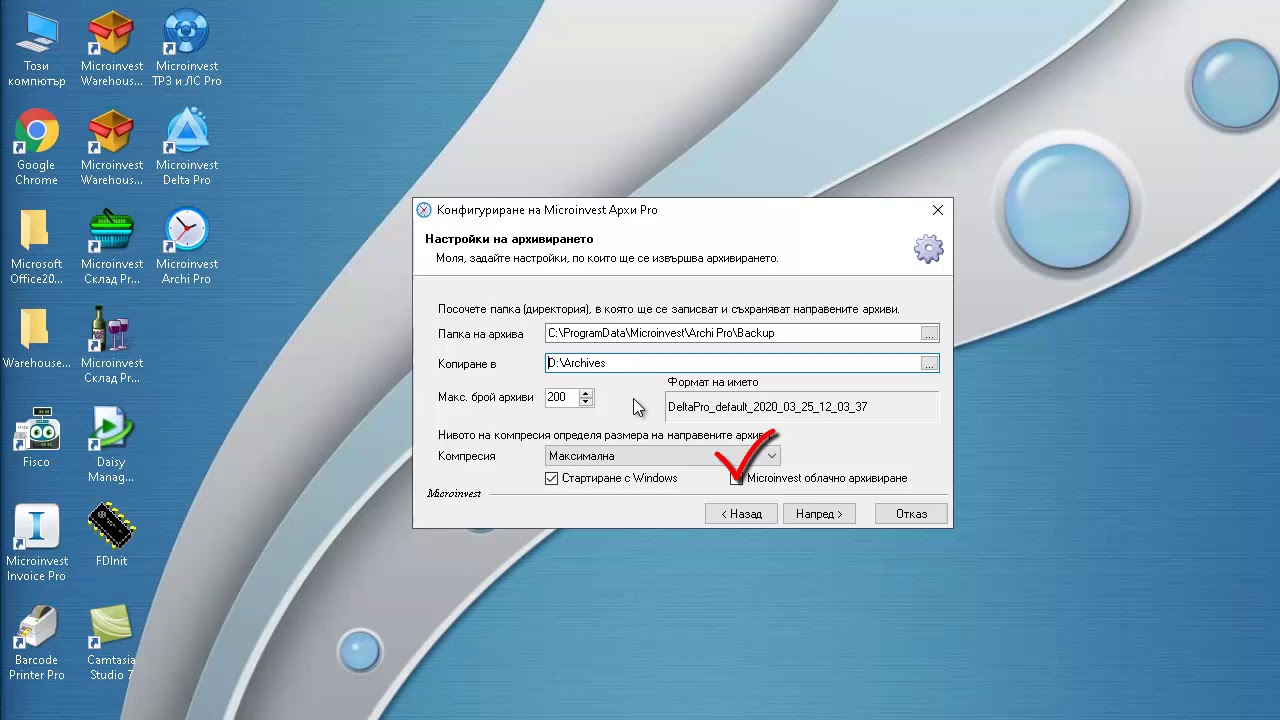Screen dimensions: 1280x720
Task: Browse for Копиране в folder
Action: [x=929, y=363]
